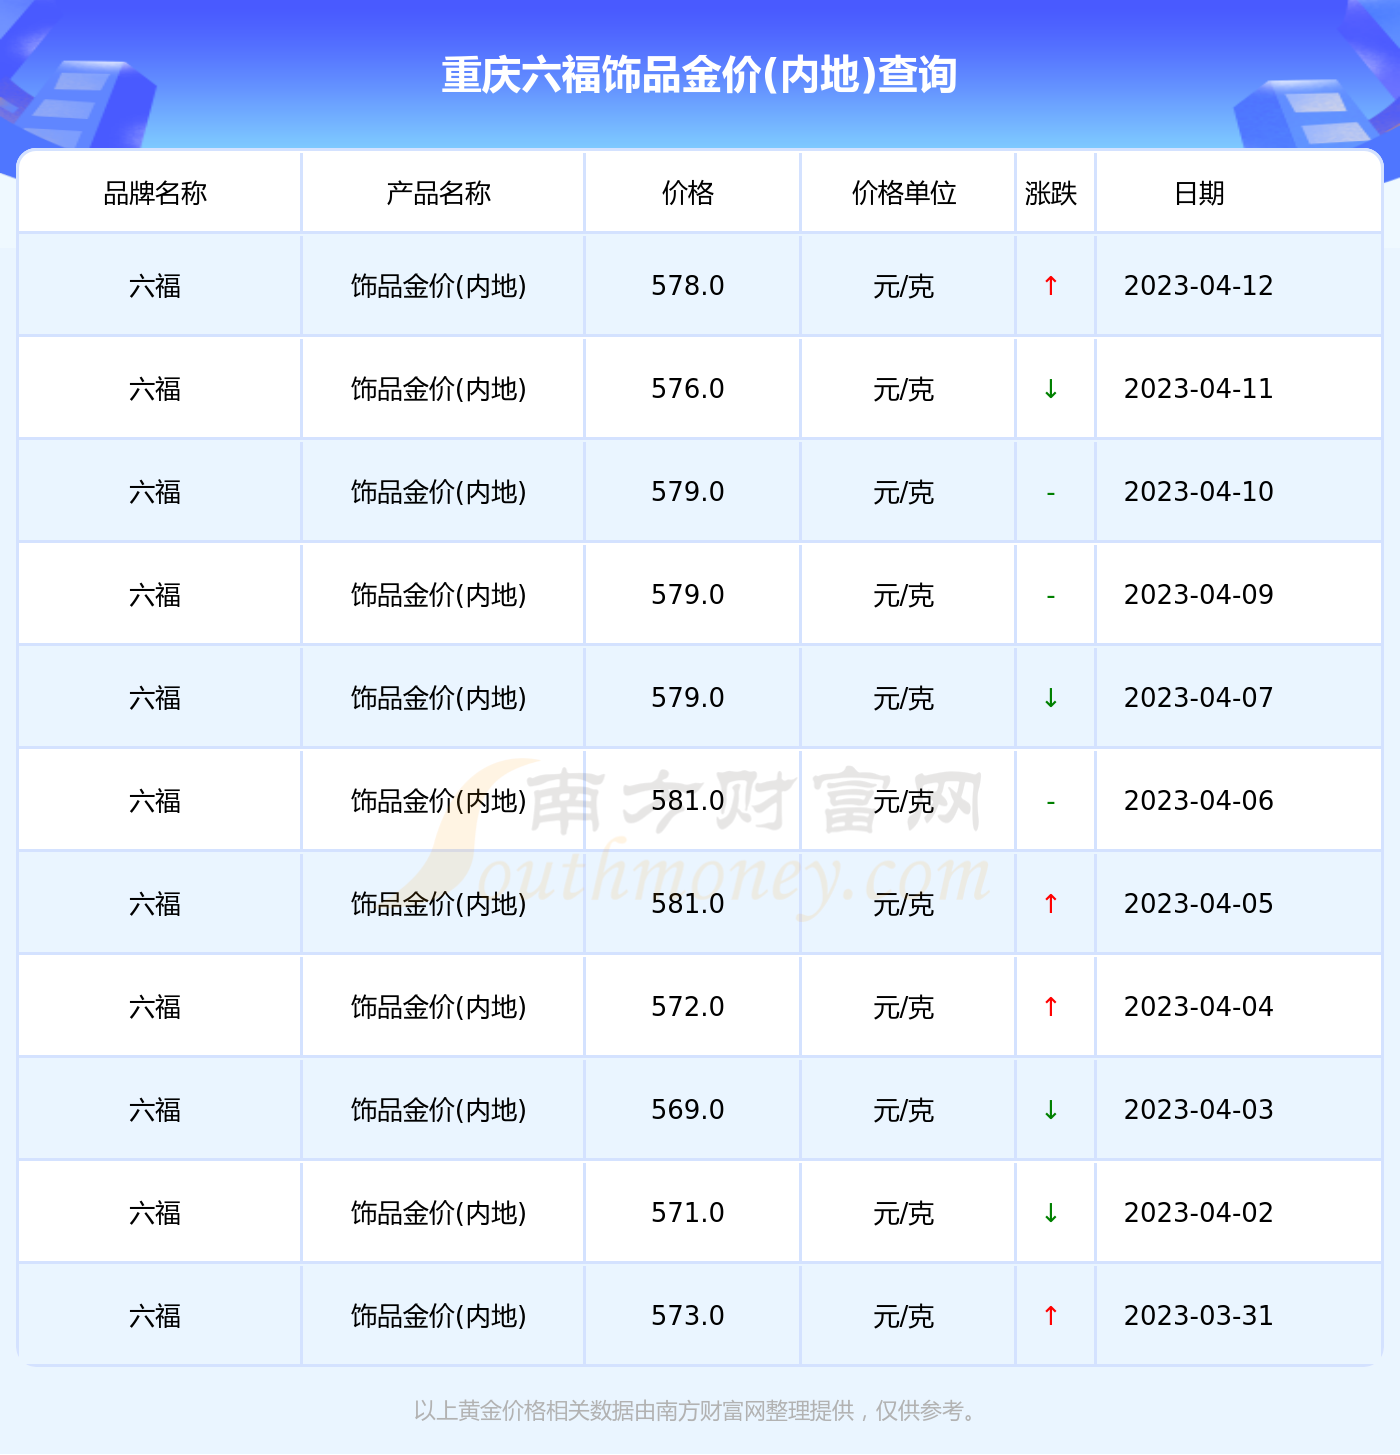Click 饰品金价(内地) in the 2023-04-02 row
The image size is (1400, 1455).
[x=439, y=1214]
